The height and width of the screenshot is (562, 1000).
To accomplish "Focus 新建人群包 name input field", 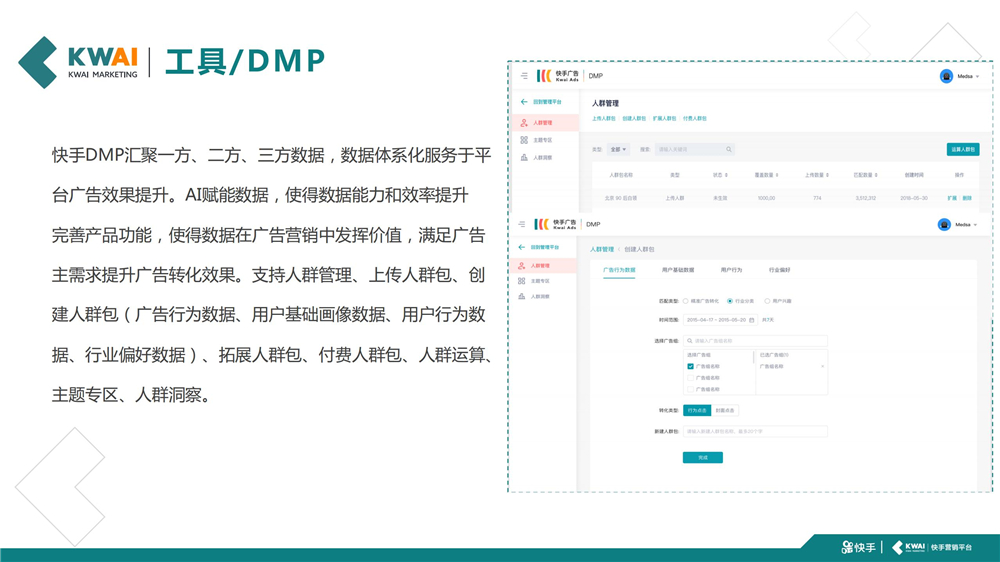I will (755, 432).
